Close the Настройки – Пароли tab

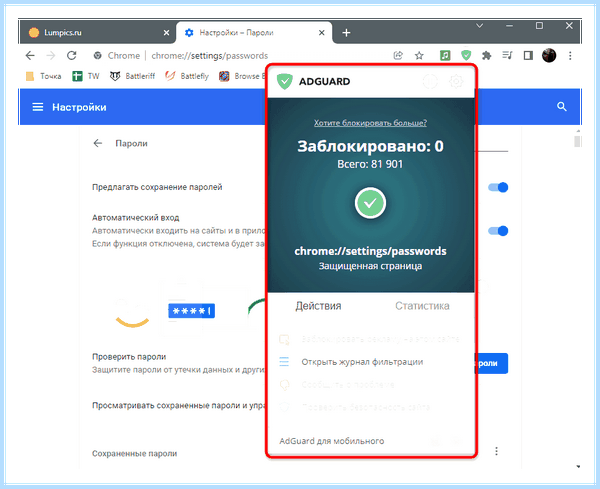click(x=322, y=33)
